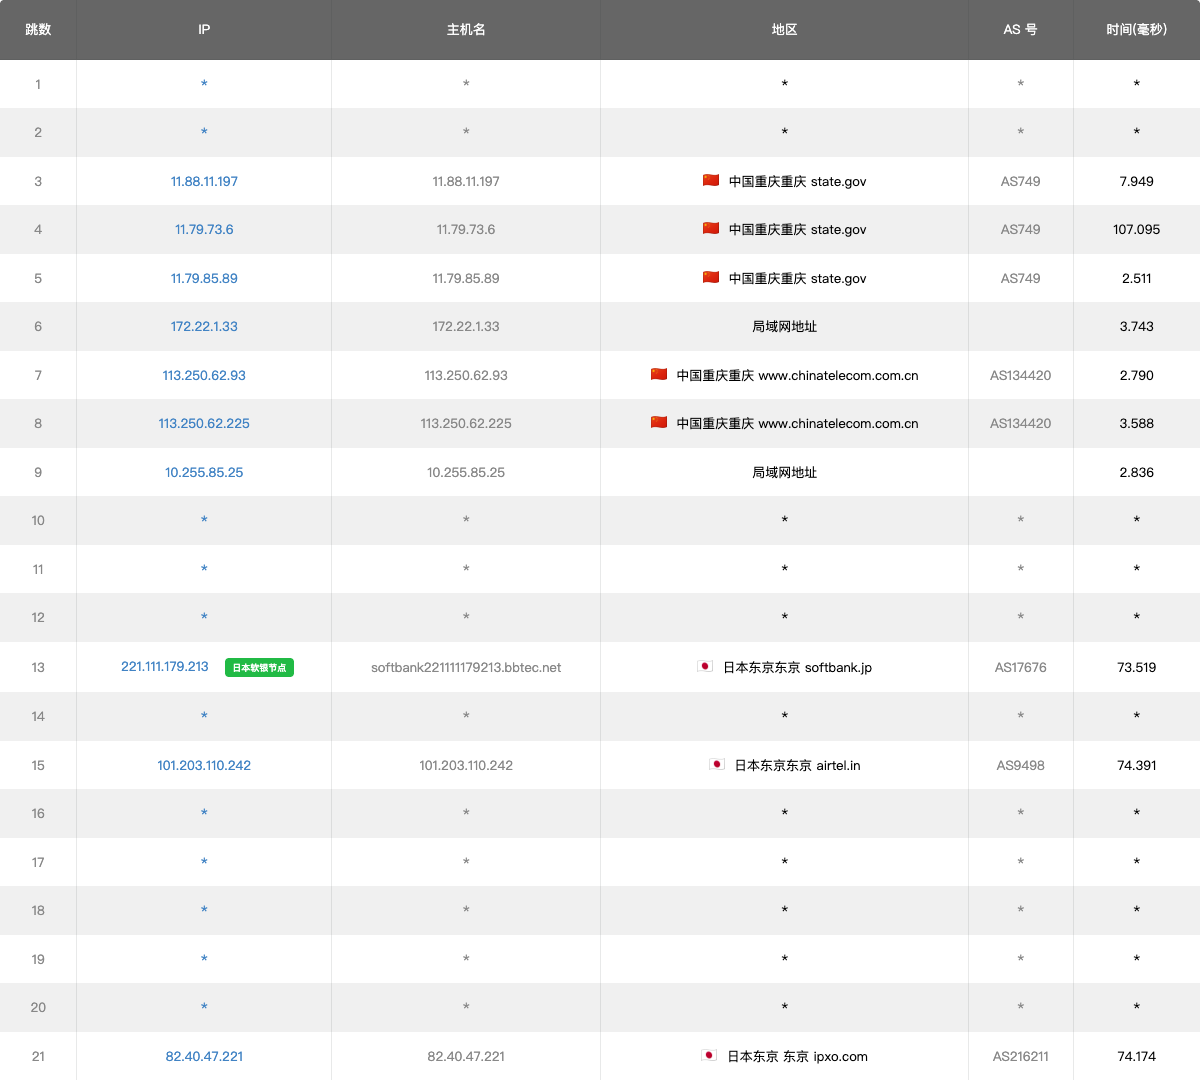
Task: Click the China flag icon in hop 8
Action: click(659, 423)
